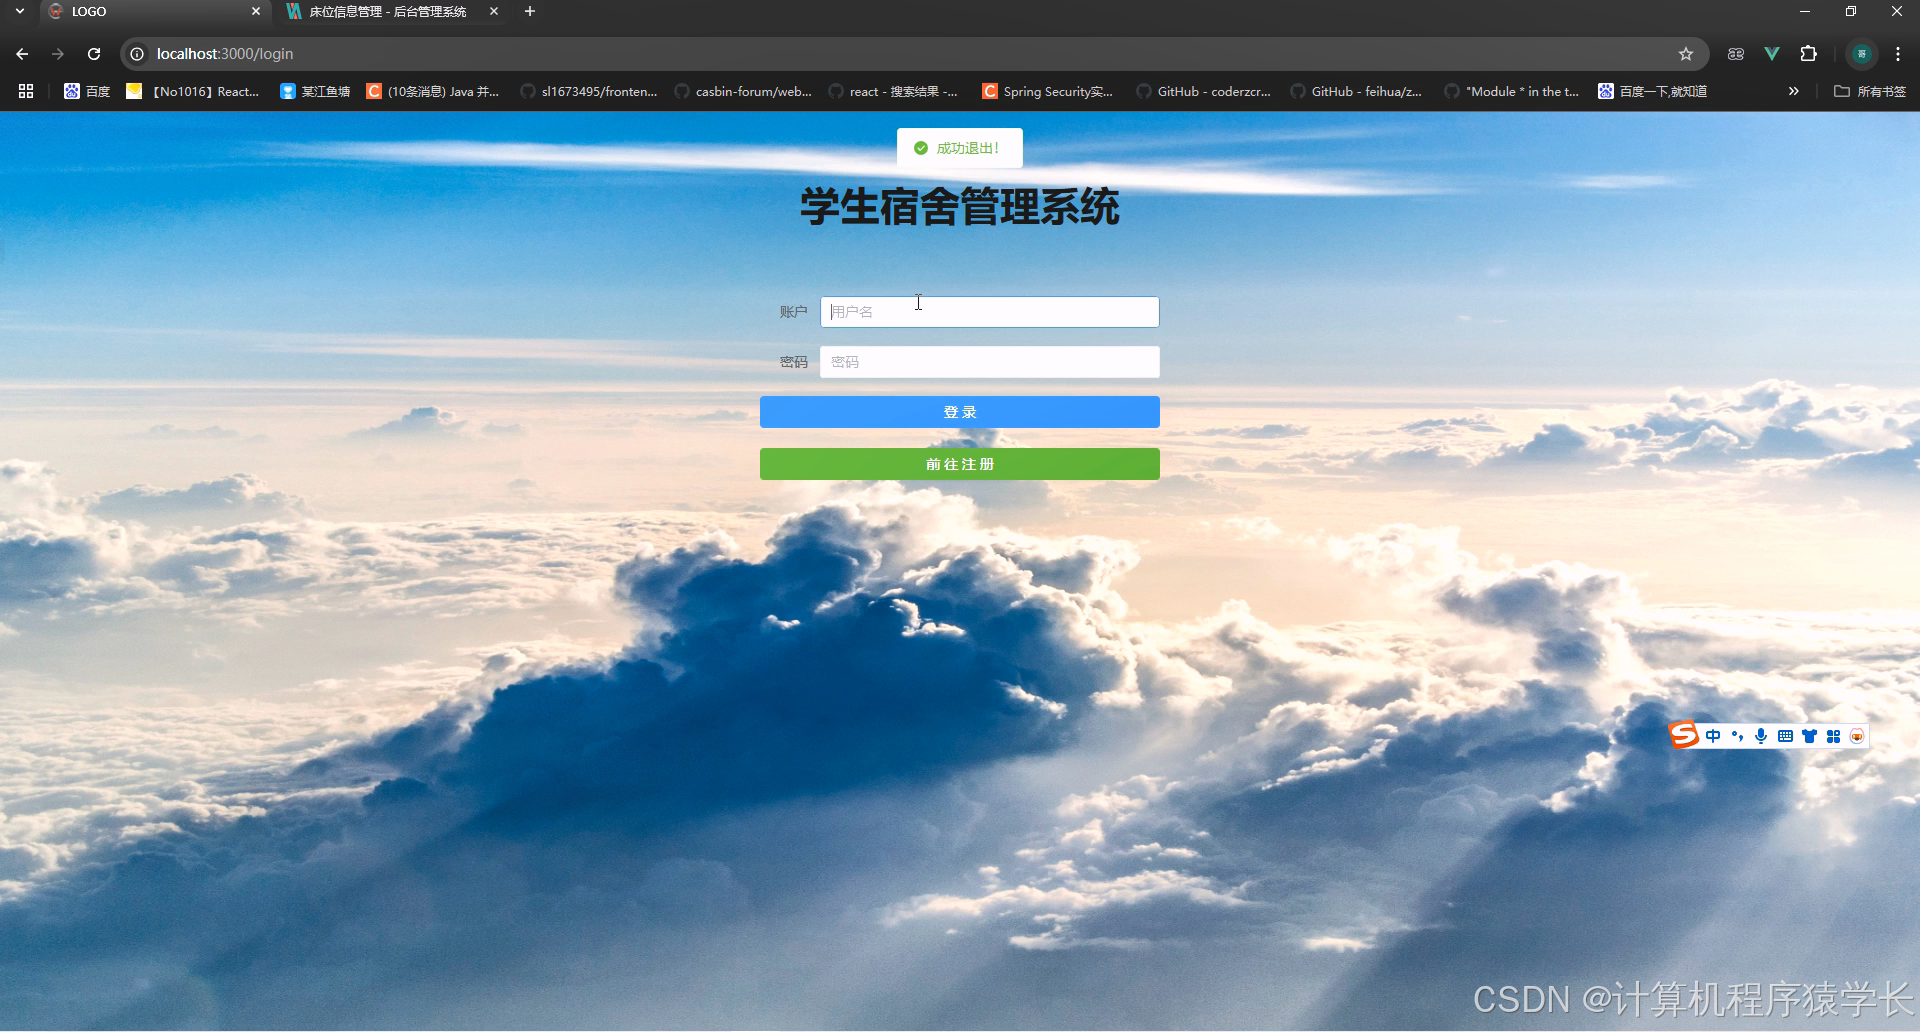Expand hidden bookmarks via the chevron

coord(1793,91)
